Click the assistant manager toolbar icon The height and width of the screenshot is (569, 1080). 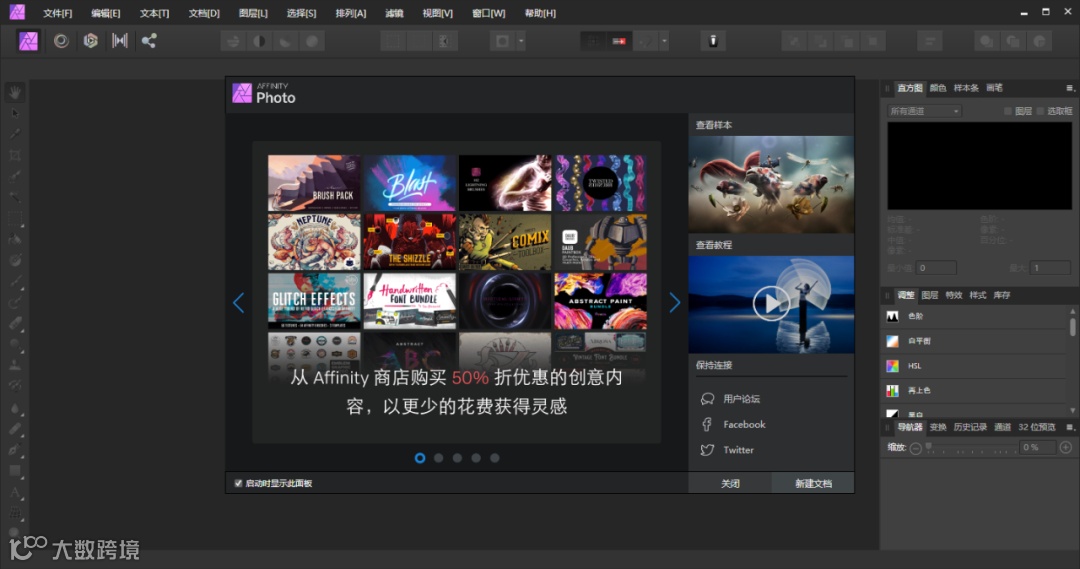point(713,41)
